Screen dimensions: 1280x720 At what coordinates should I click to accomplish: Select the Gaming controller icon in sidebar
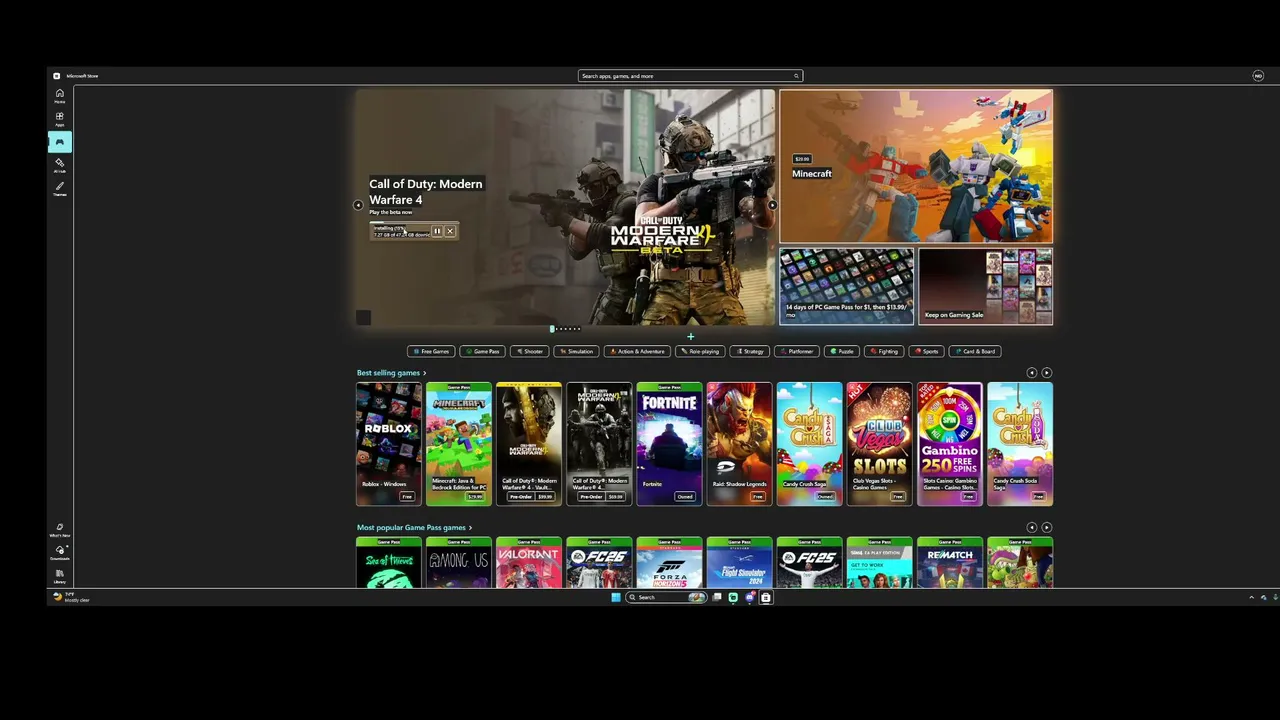click(59, 142)
